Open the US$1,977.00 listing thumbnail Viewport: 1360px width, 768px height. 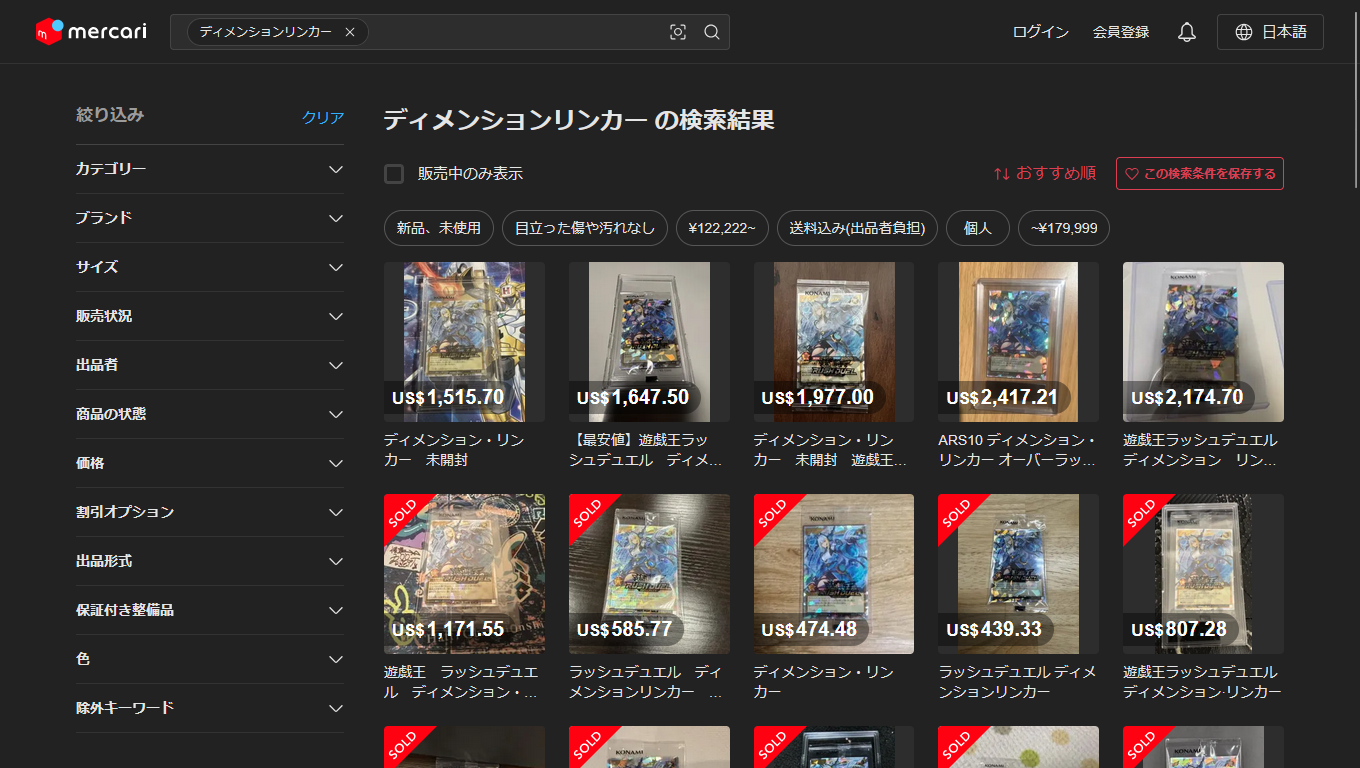pos(834,342)
